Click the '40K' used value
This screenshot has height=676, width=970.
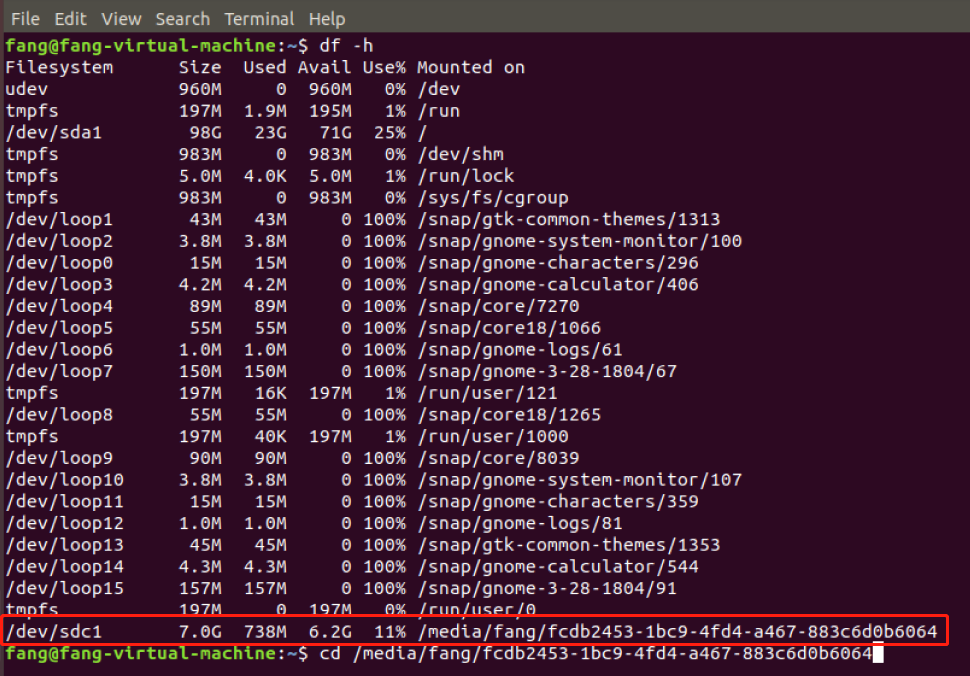pyautogui.click(x=270, y=436)
